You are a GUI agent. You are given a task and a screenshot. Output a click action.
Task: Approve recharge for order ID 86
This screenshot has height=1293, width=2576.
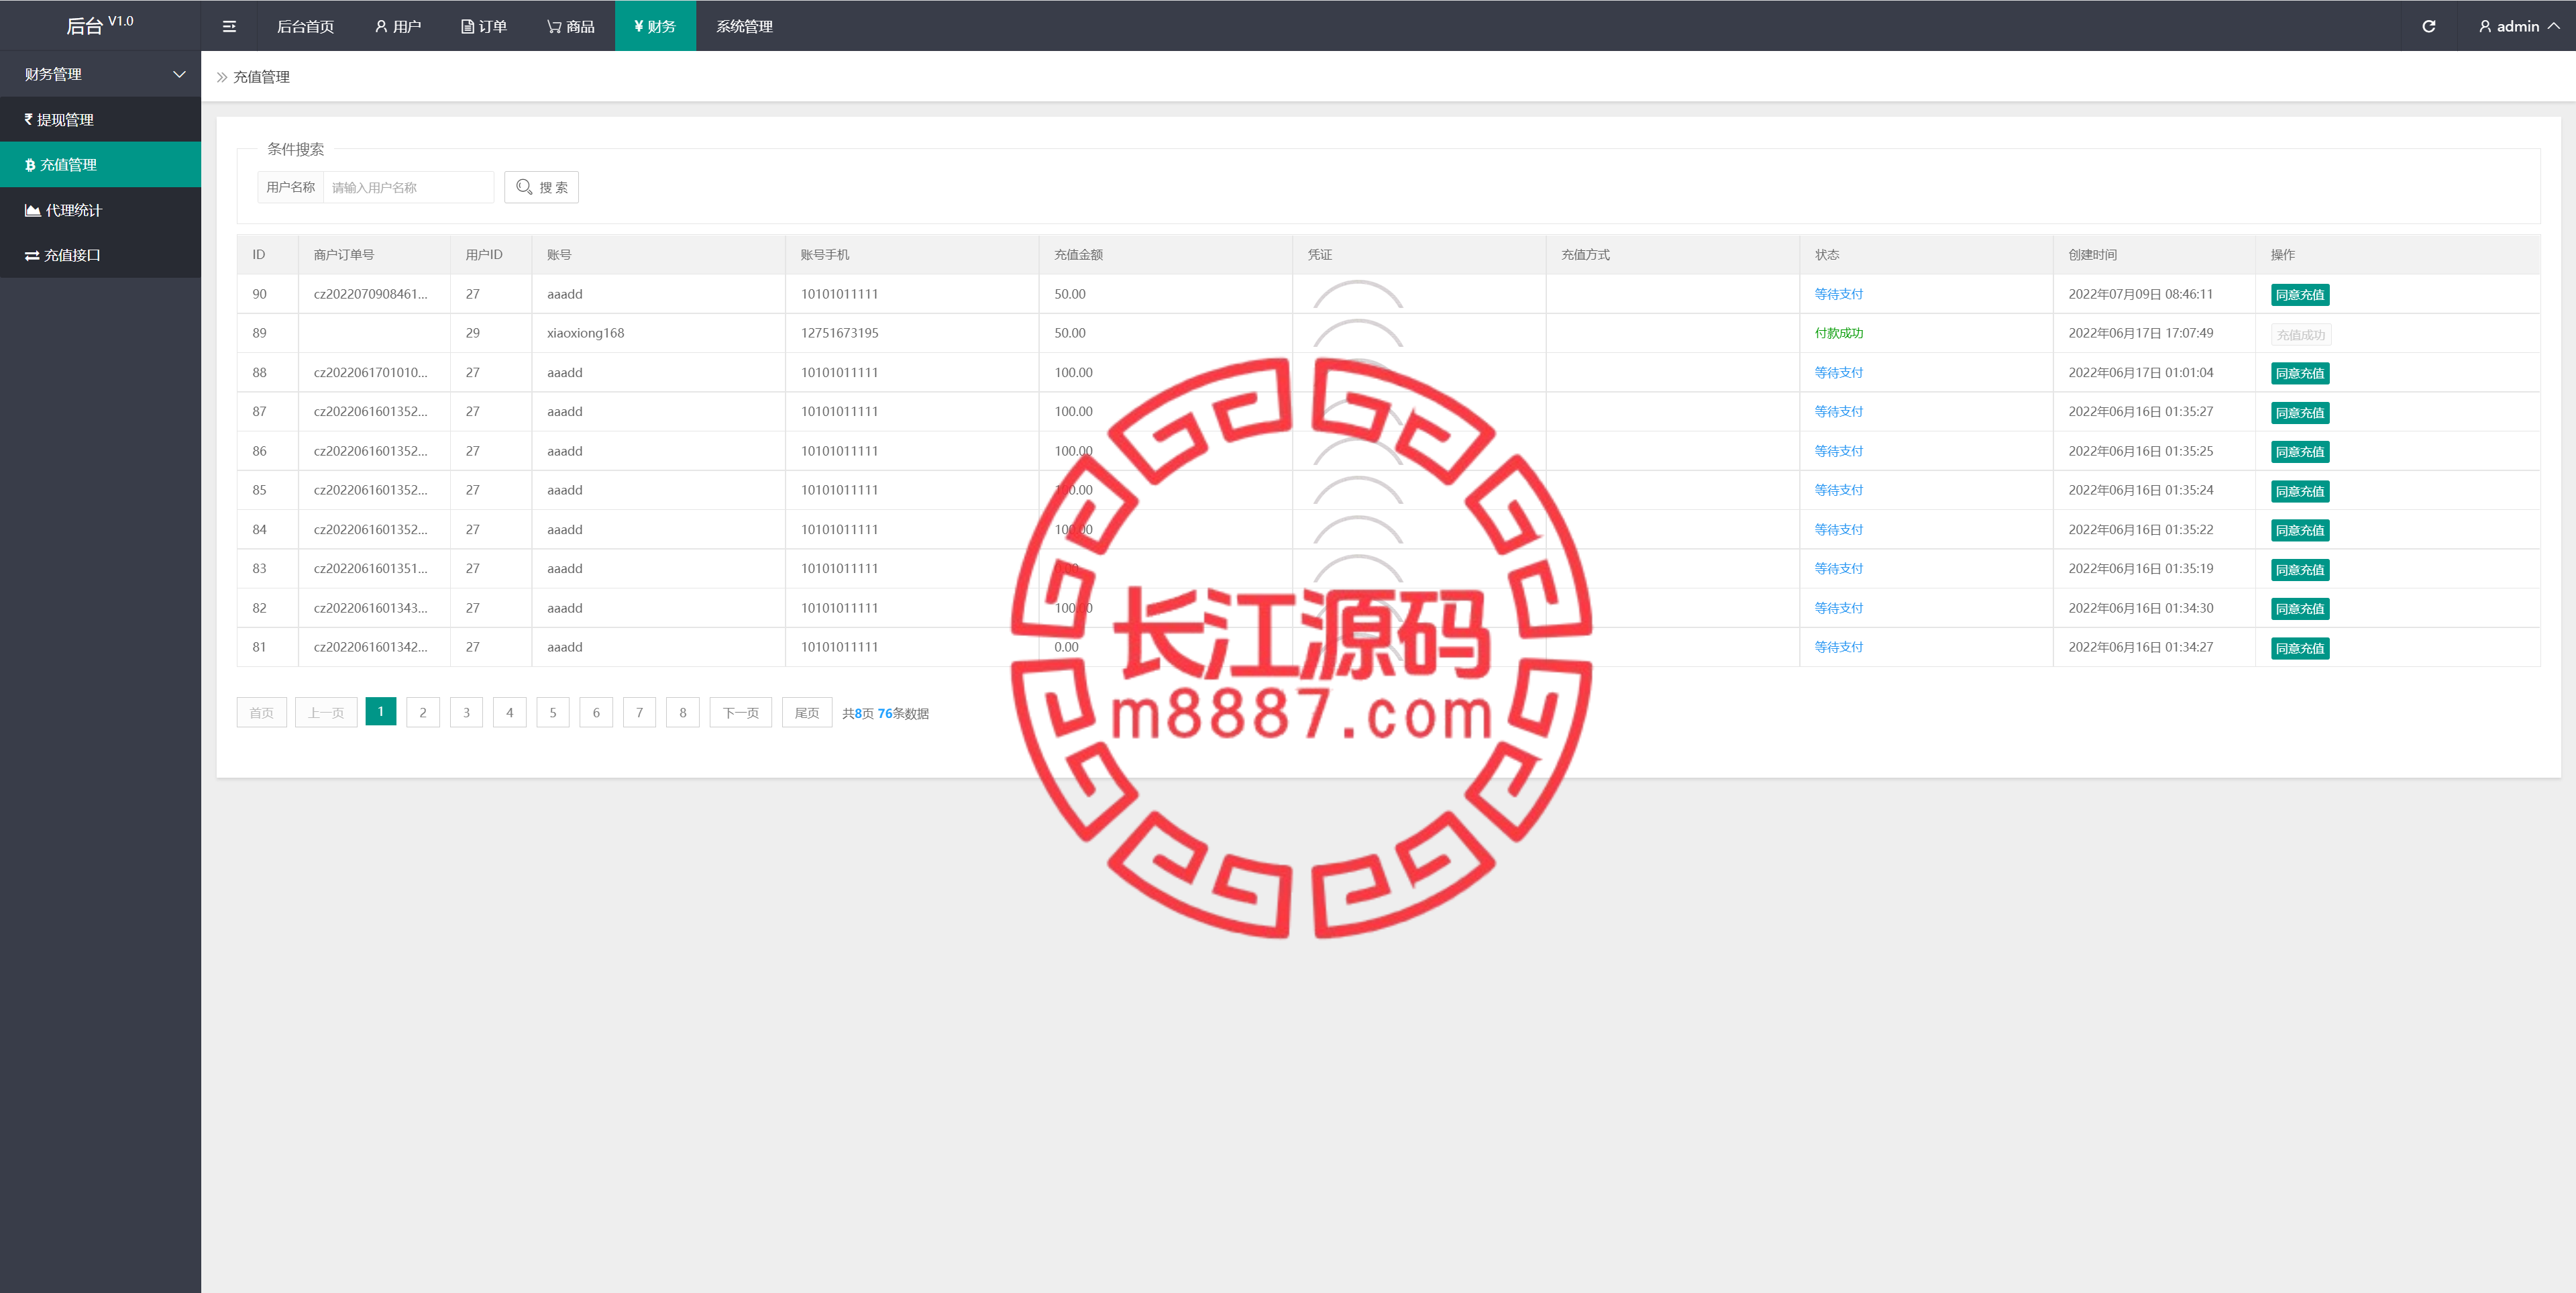[x=2300, y=452]
